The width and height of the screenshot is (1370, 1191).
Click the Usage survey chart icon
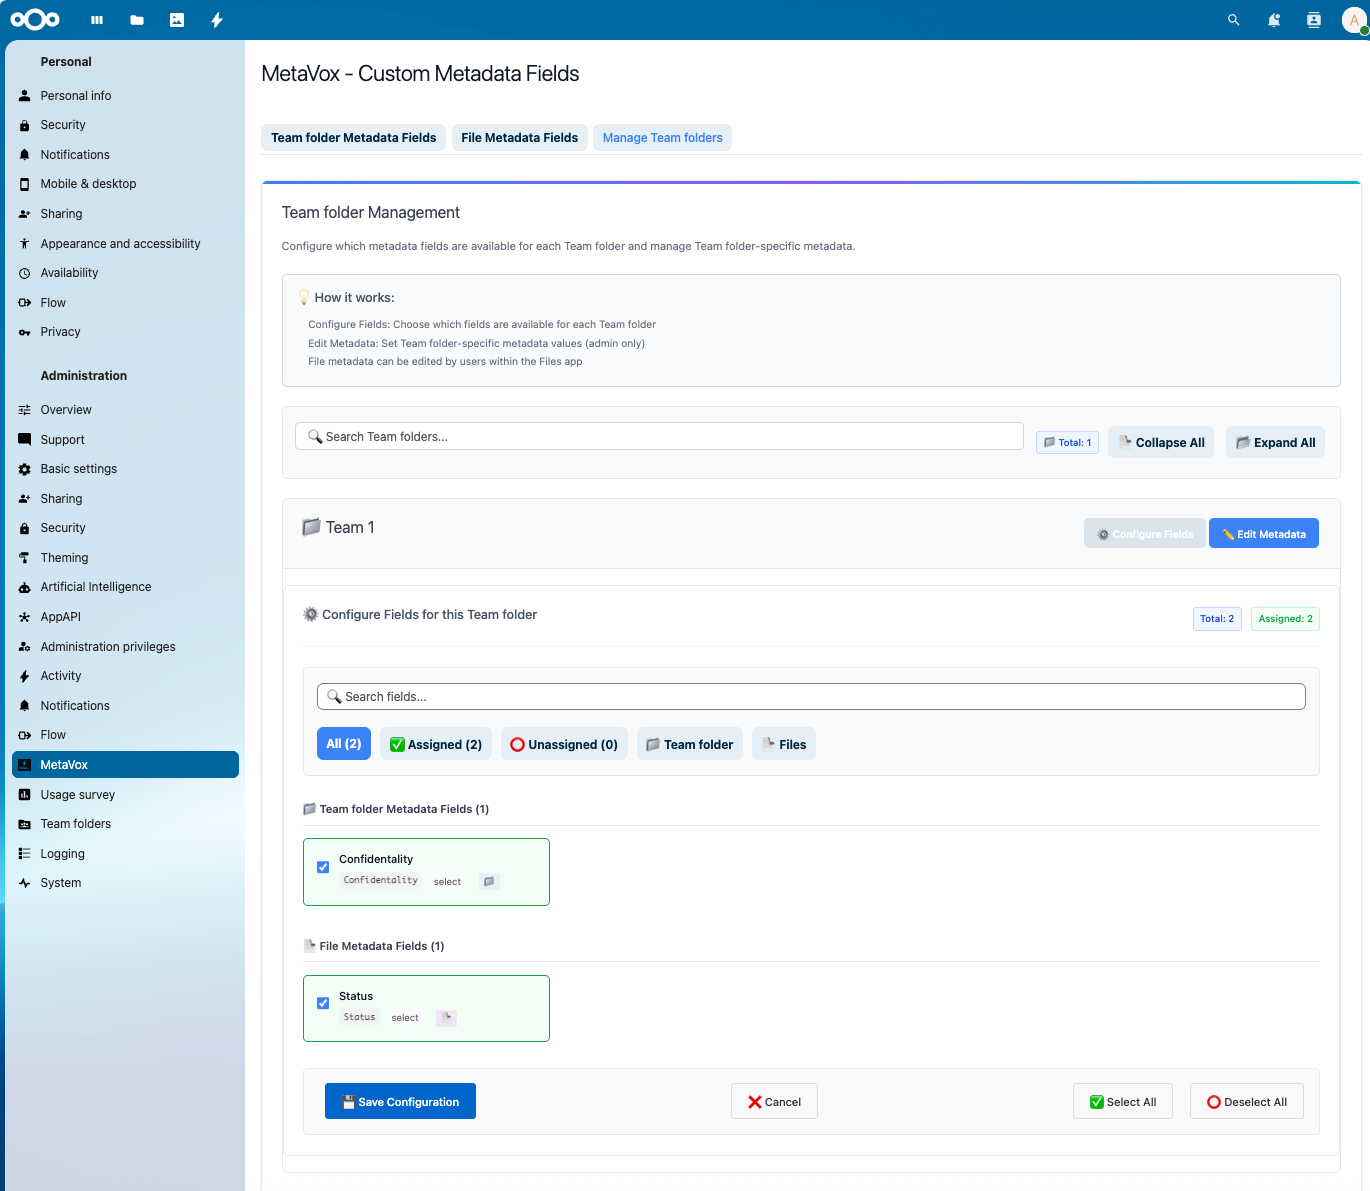pyautogui.click(x=25, y=795)
